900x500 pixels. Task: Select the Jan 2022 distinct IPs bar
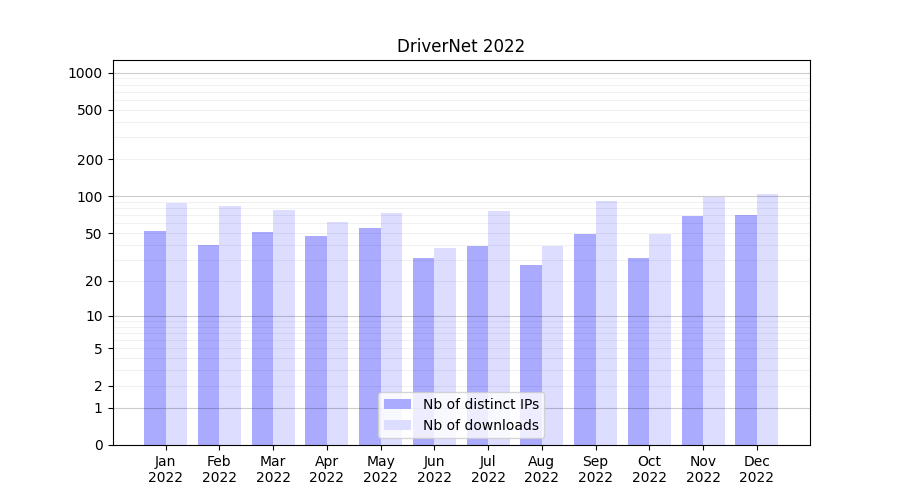[x=155, y=338]
